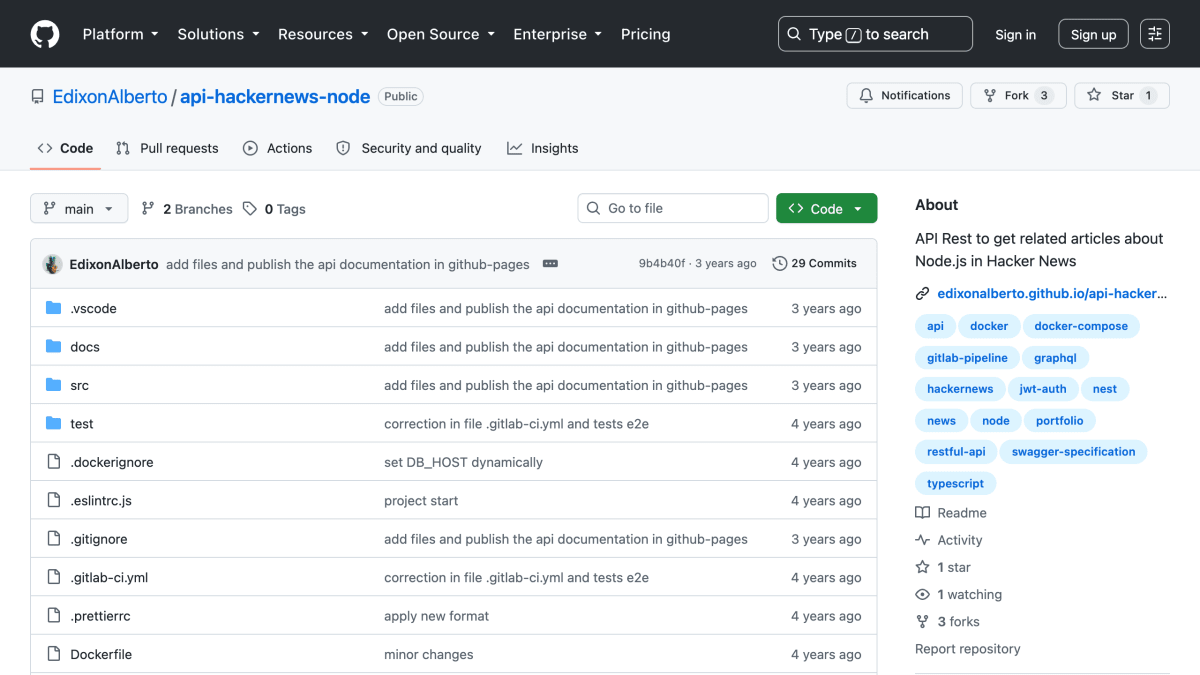Select the gitlab-pipeline topic tag
The height and width of the screenshot is (675, 1200).
tap(967, 358)
